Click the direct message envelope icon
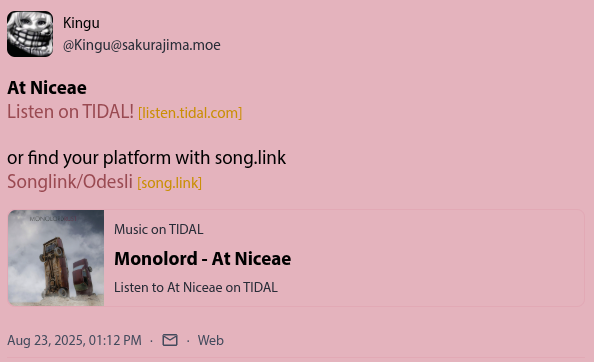This screenshot has width=594, height=362. (170, 340)
